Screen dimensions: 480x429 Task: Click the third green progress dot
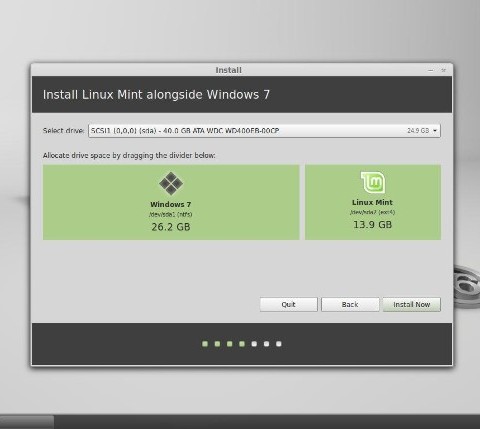tap(230, 344)
